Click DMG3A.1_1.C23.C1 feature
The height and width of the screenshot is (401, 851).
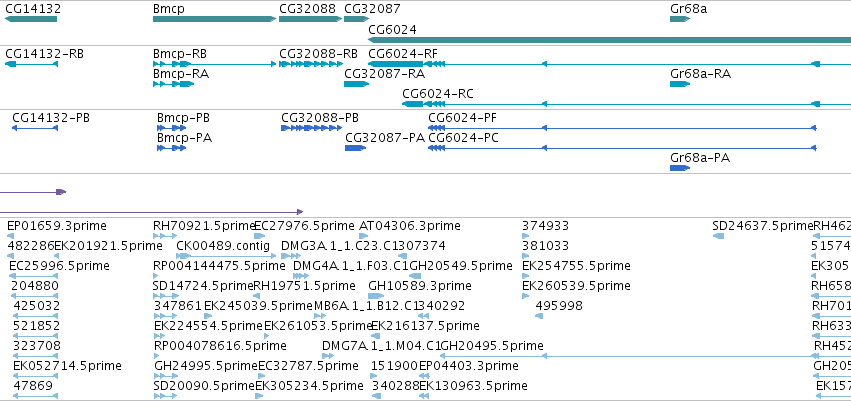(291, 256)
